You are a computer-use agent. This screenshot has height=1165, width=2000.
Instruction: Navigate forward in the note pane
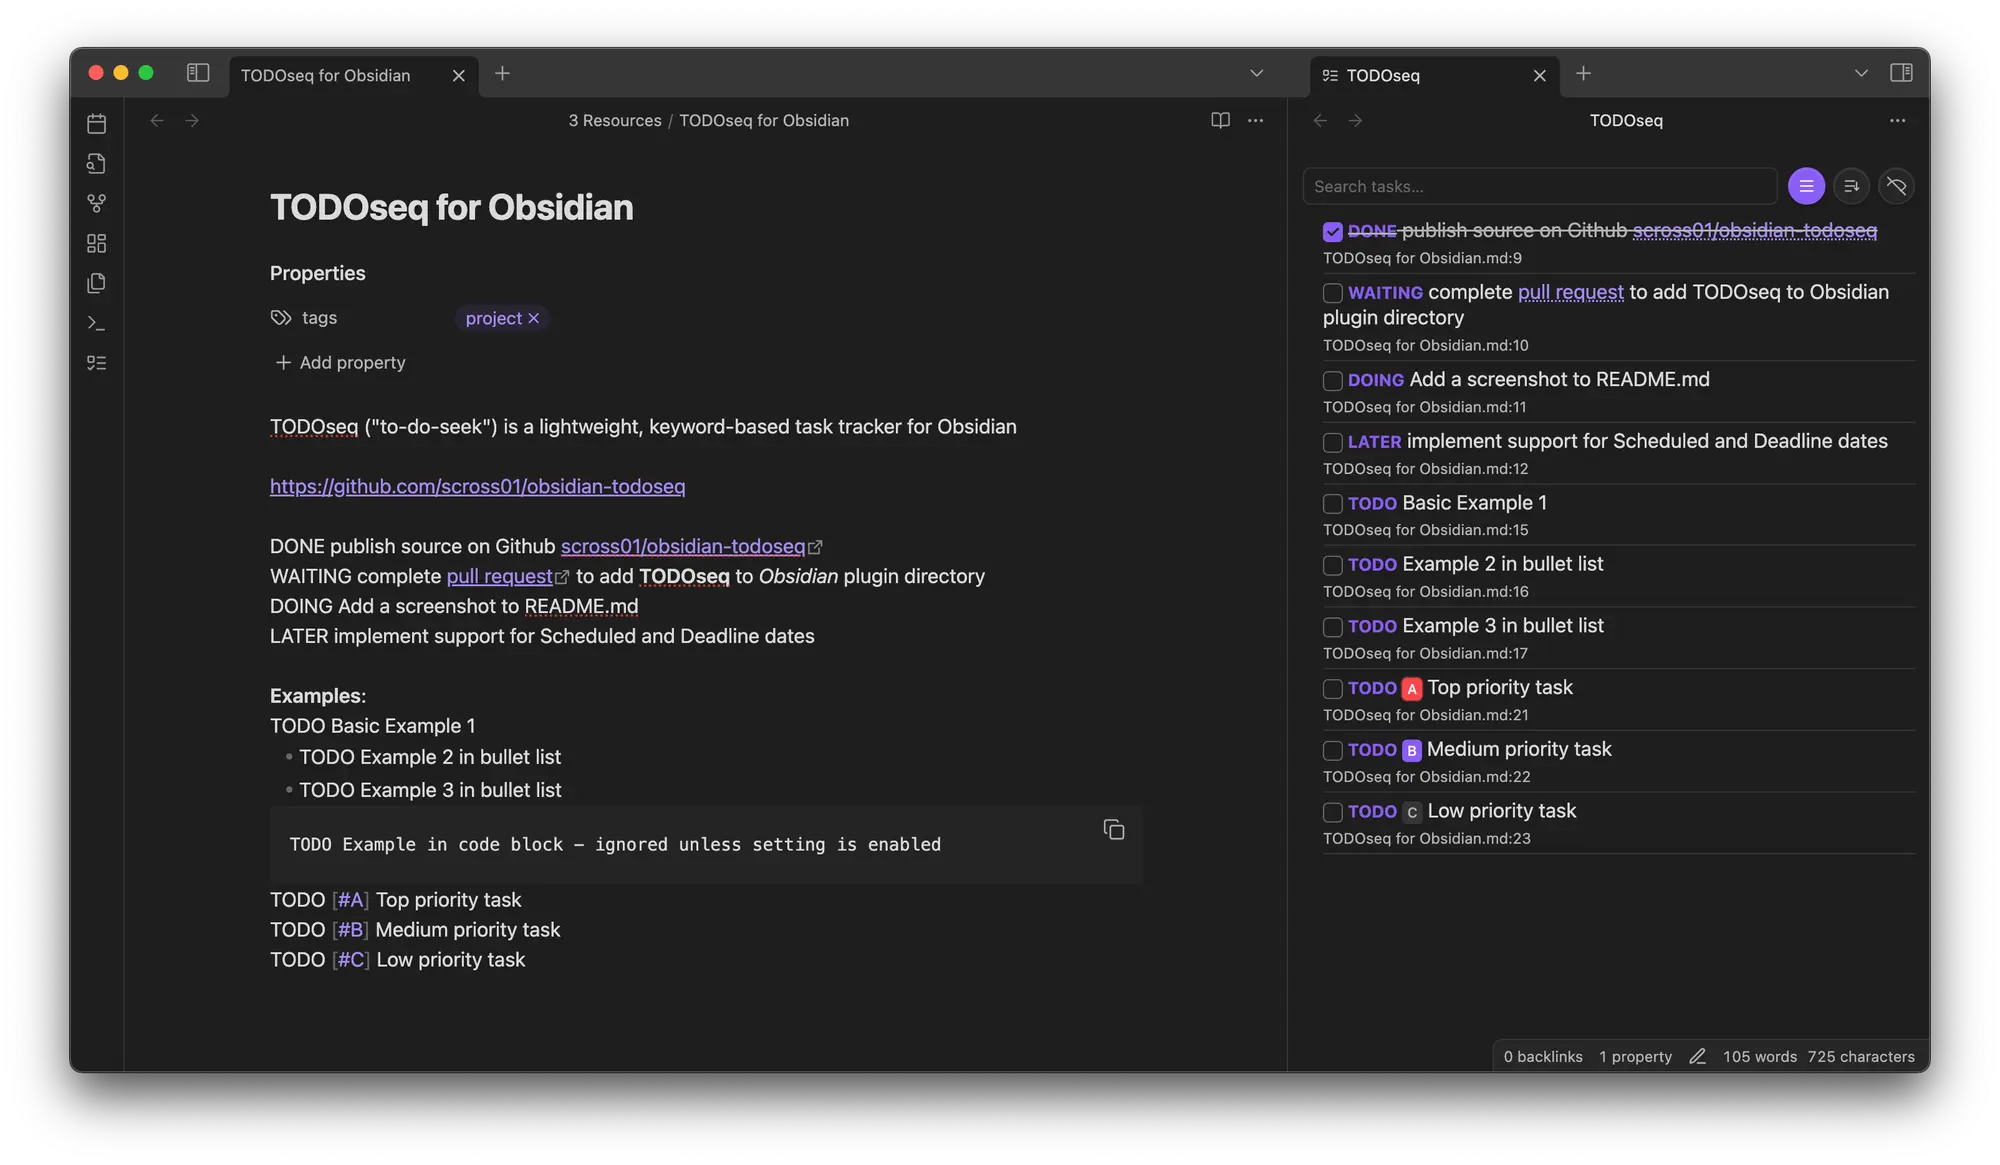(x=192, y=121)
